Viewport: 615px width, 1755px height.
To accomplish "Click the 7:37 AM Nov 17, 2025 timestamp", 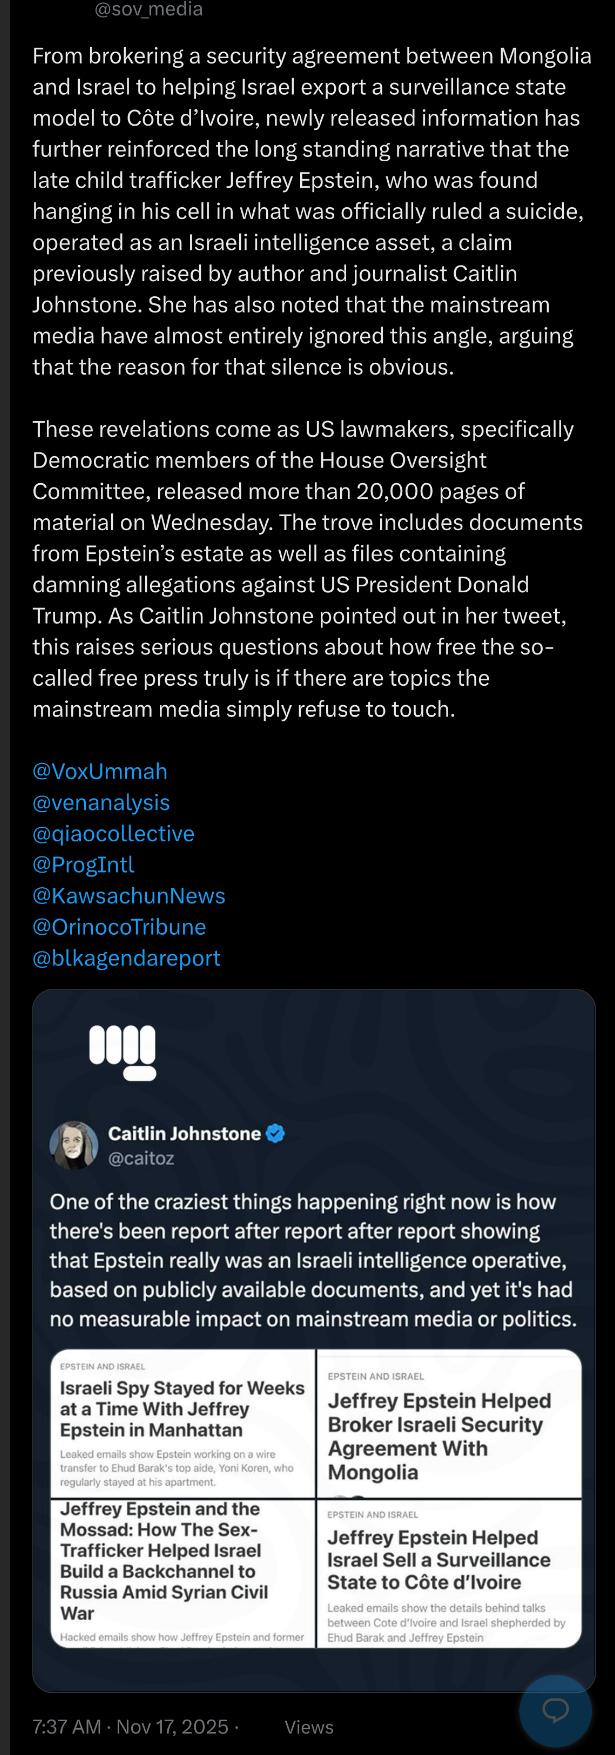I will tap(130, 1726).
